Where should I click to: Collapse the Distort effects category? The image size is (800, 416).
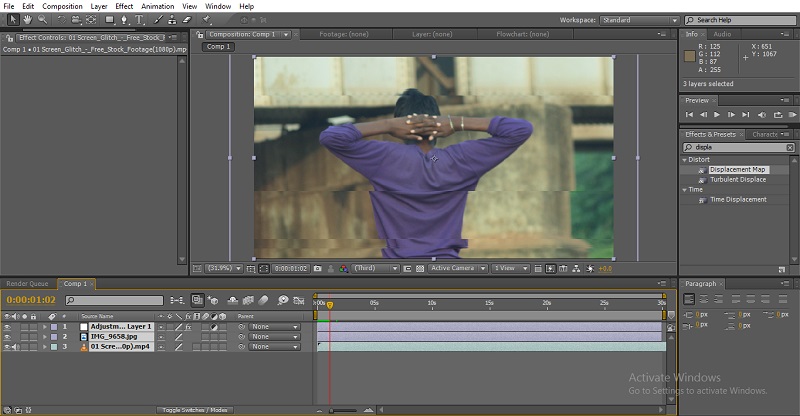tap(685, 160)
